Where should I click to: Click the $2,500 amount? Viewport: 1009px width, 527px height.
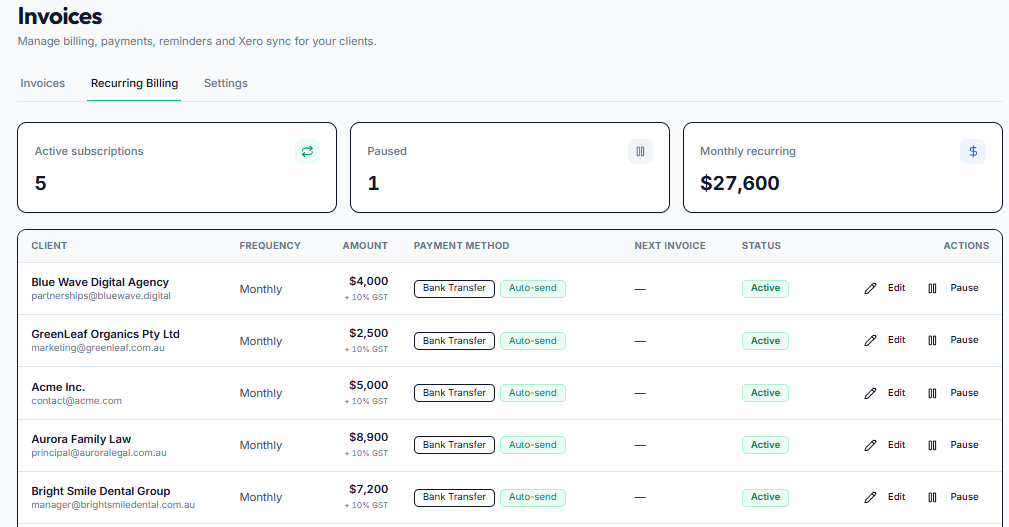(368, 333)
